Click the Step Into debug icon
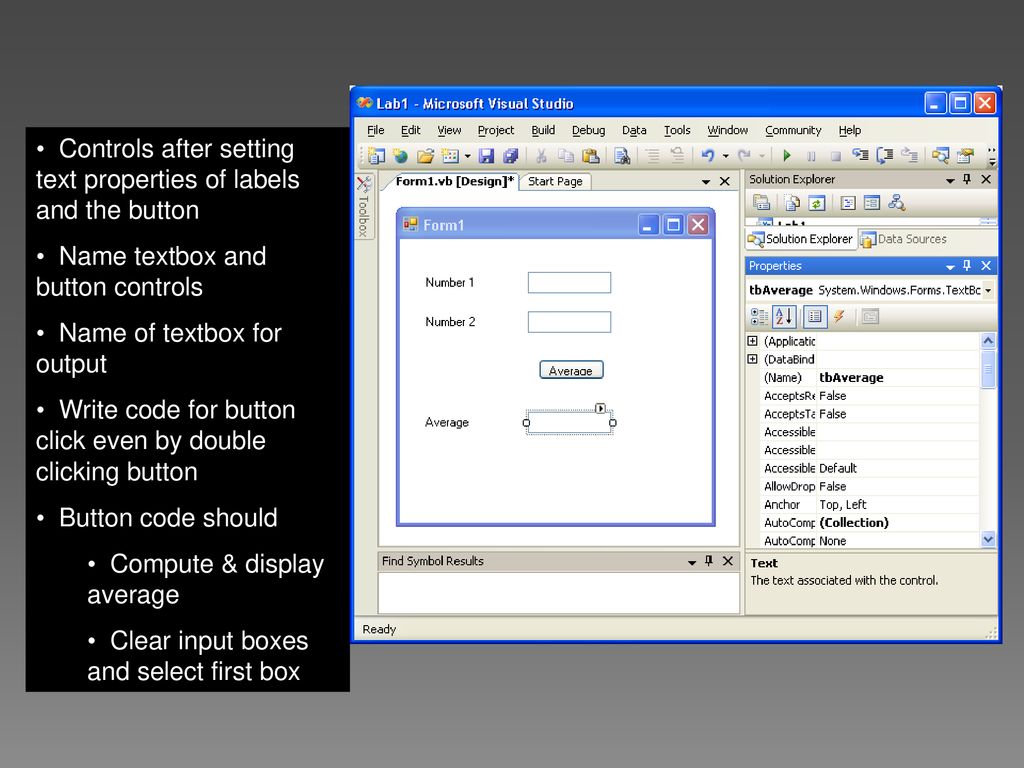The image size is (1024, 768). pyautogui.click(x=861, y=155)
